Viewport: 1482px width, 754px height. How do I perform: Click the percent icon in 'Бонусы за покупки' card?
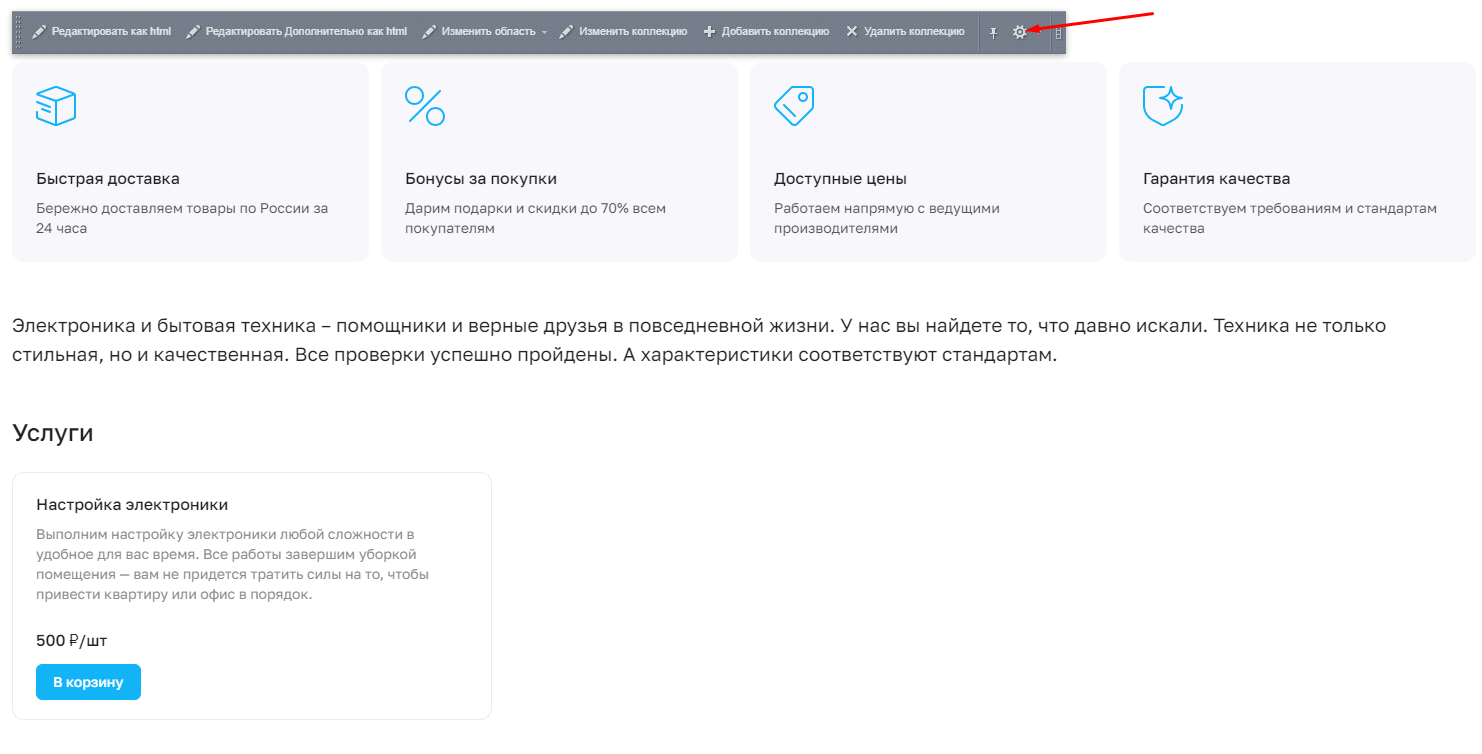(x=425, y=105)
